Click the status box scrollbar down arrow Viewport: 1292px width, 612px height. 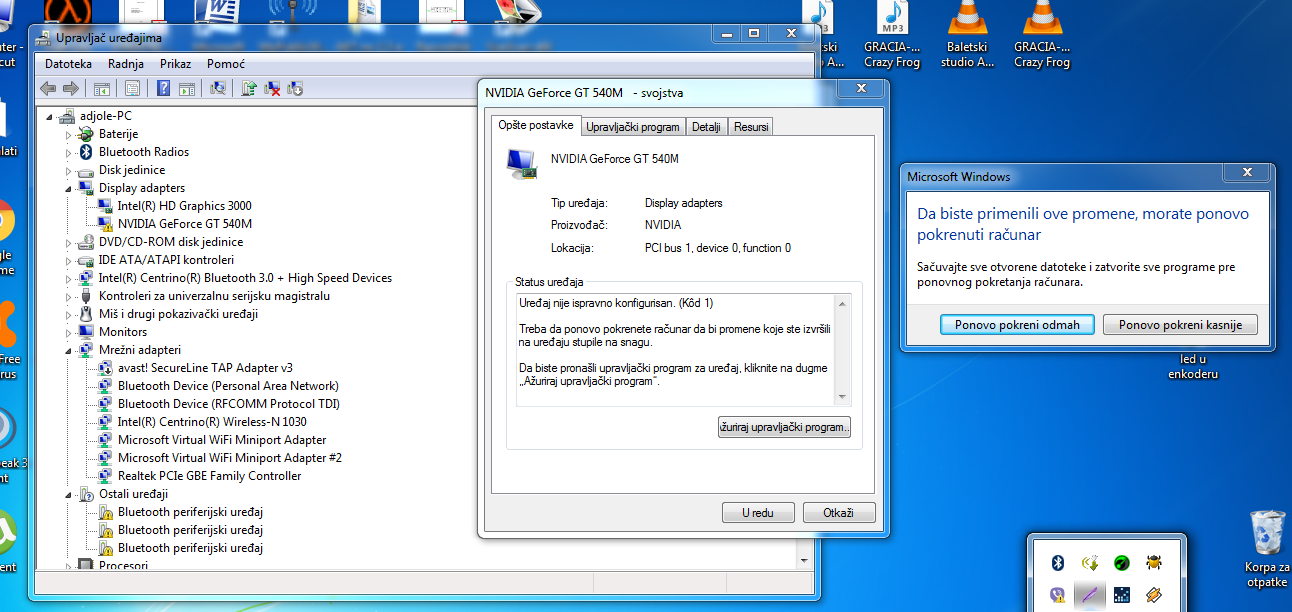tap(842, 397)
